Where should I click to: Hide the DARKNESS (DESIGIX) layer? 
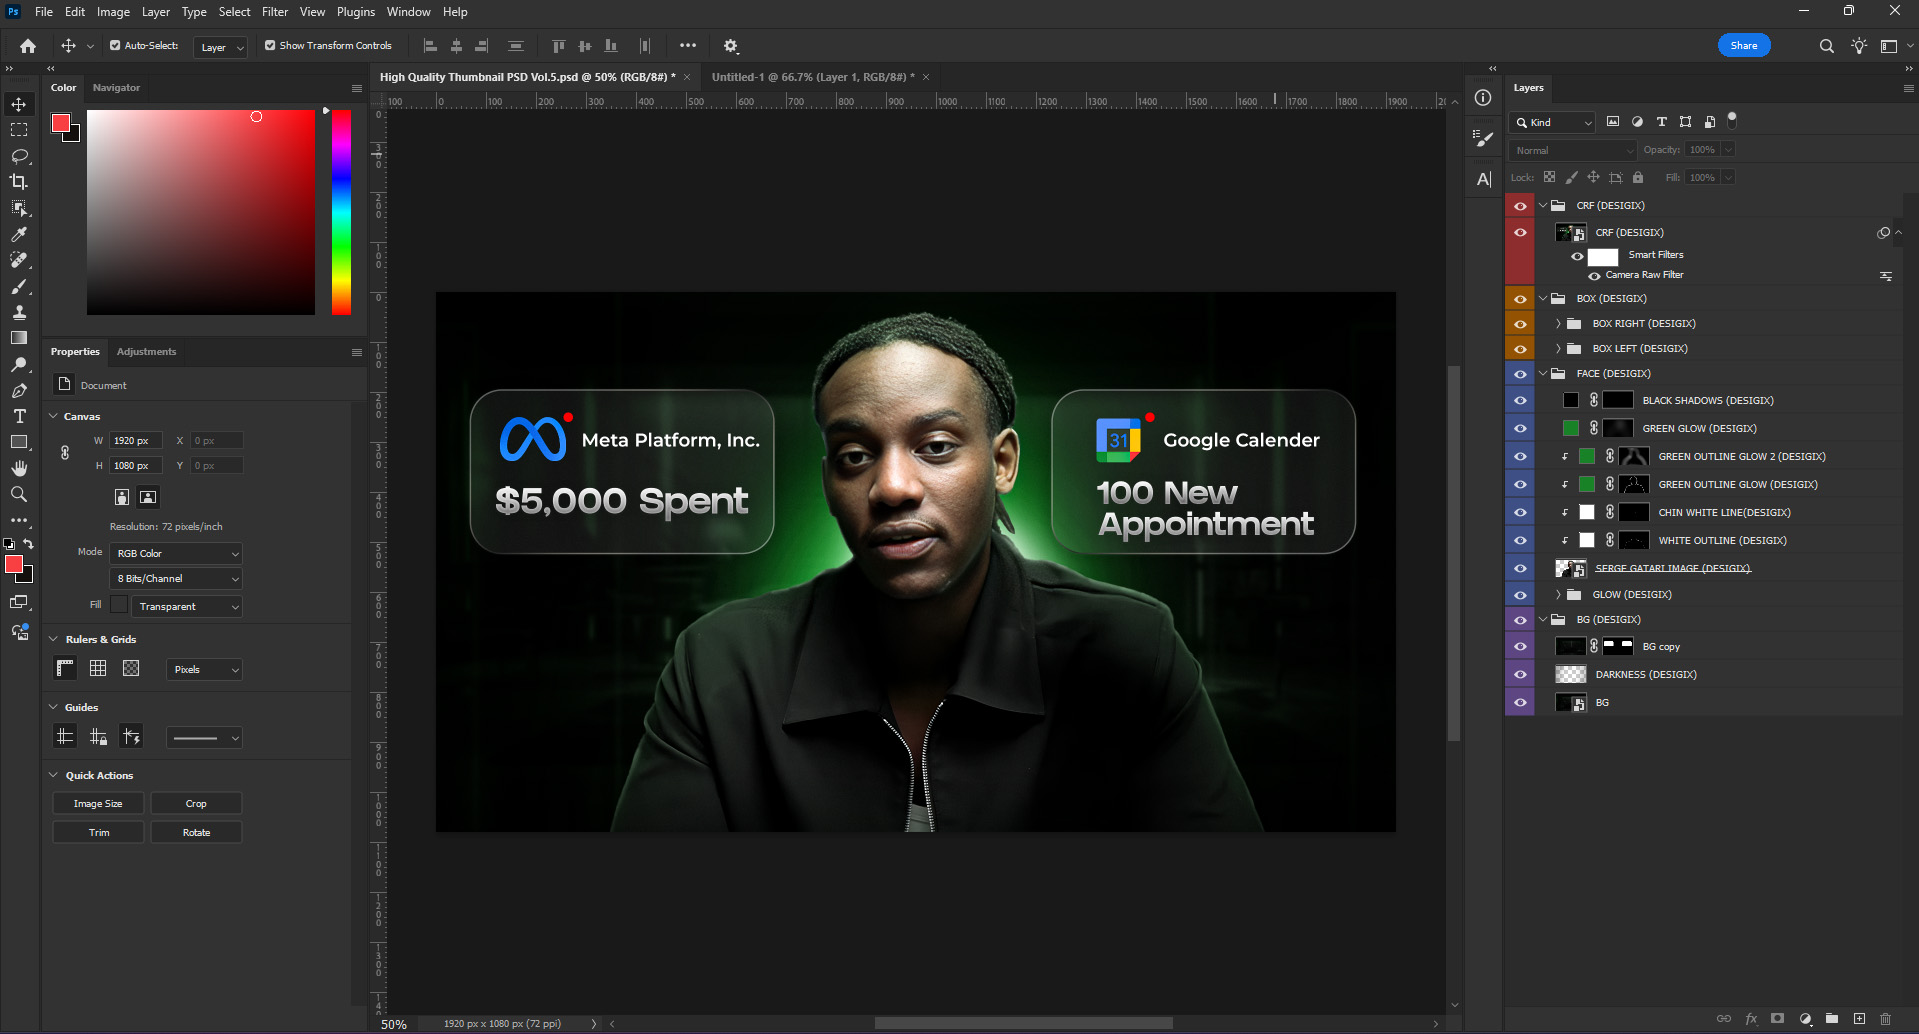(1520, 674)
